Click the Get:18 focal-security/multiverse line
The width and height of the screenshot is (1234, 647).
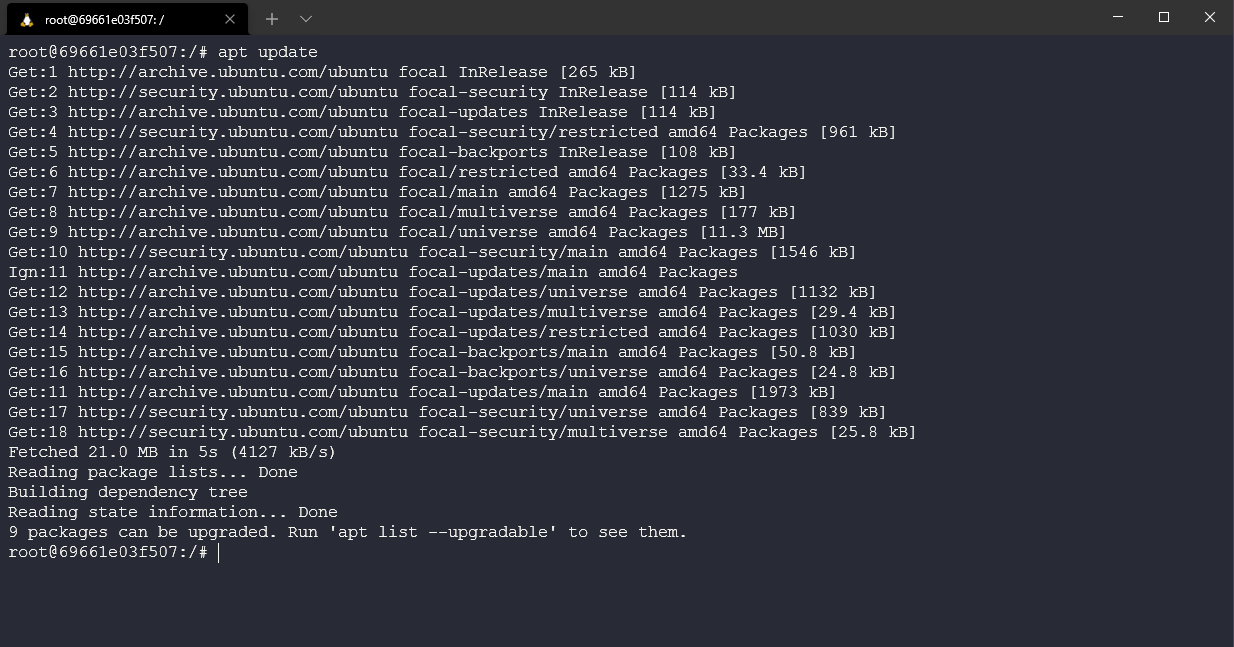[460, 431]
